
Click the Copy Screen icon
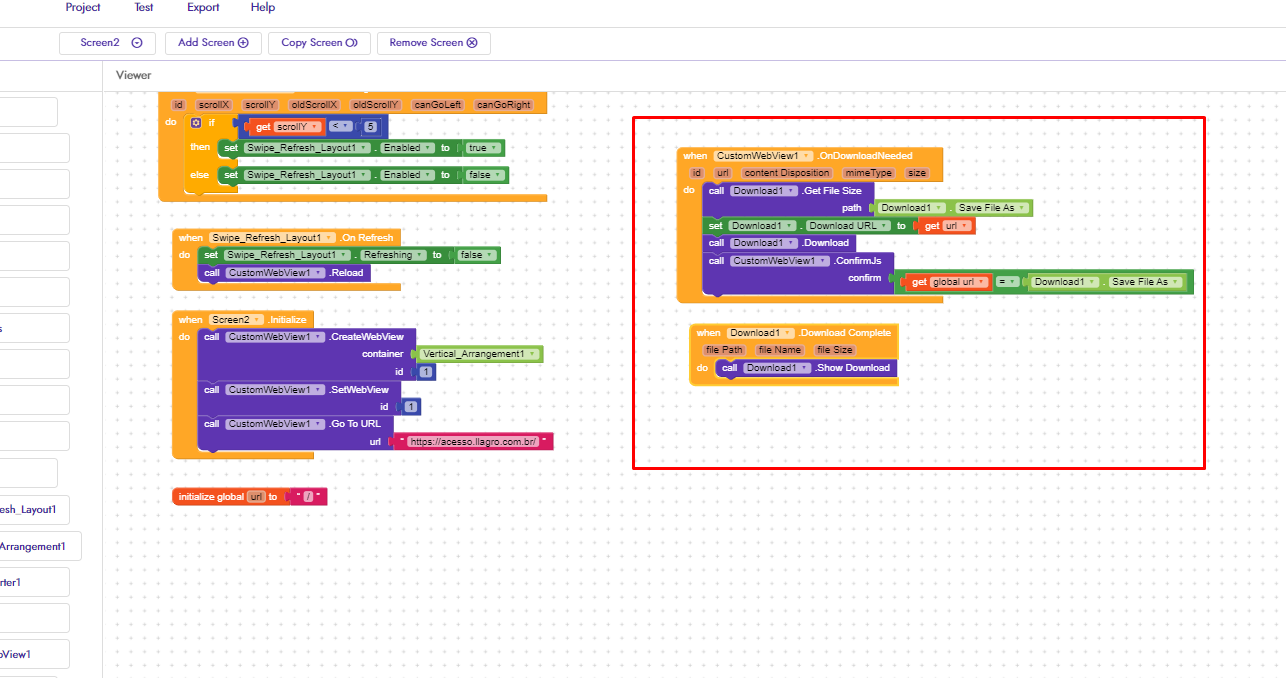pos(351,43)
